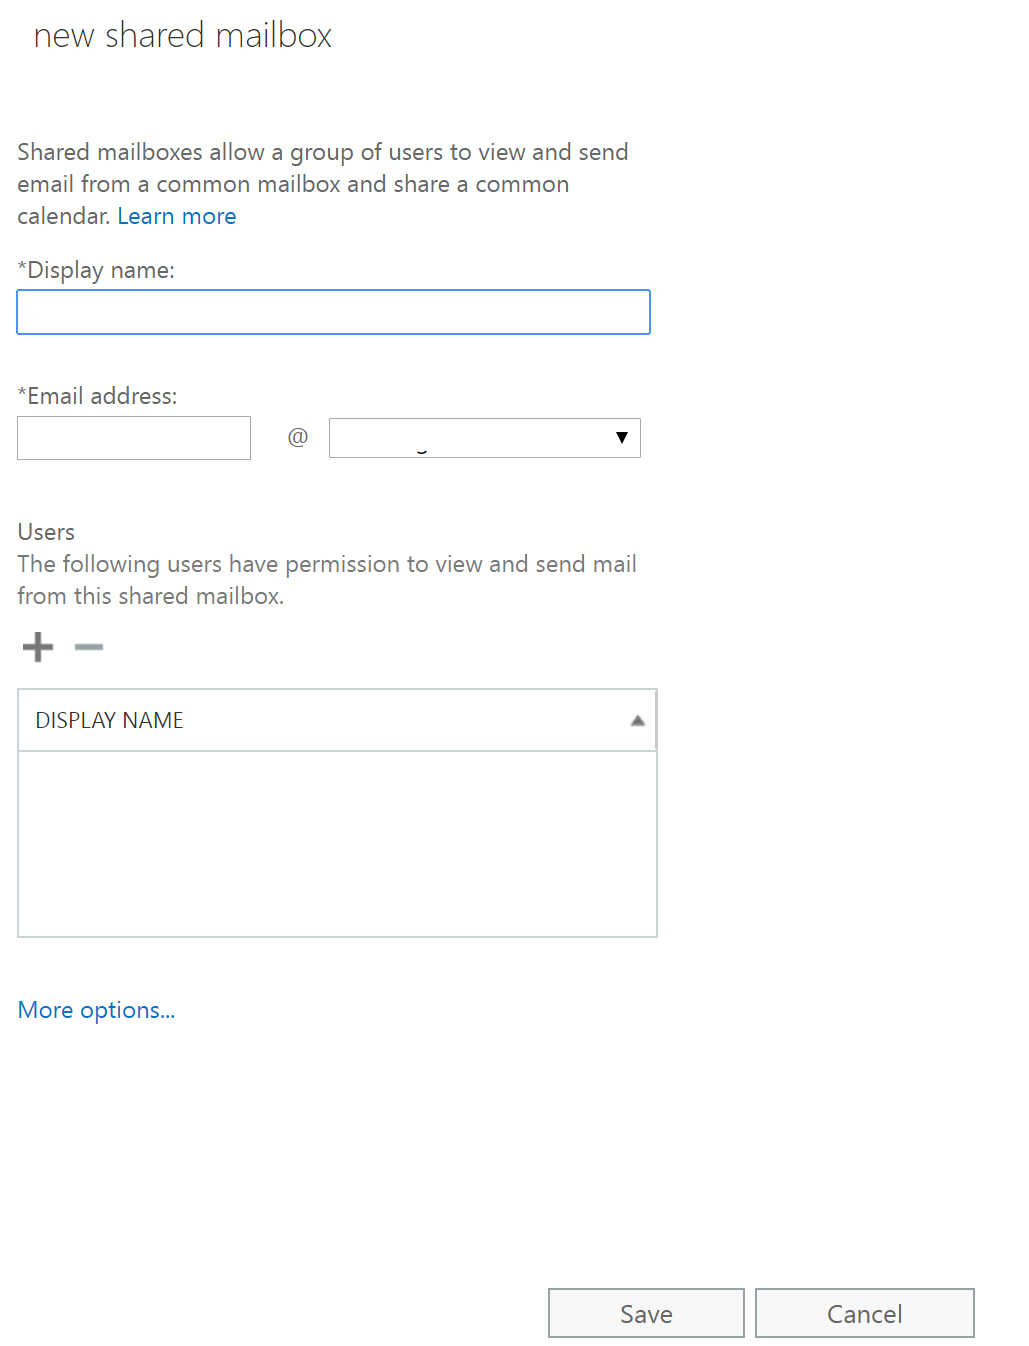Image resolution: width=1029 pixels, height=1346 pixels.
Task: Click the "*Email address:" label
Action: point(97,396)
